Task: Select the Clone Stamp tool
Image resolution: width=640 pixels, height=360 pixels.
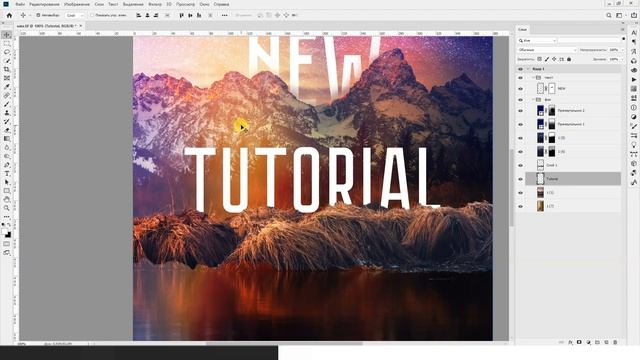Action: (x=7, y=113)
